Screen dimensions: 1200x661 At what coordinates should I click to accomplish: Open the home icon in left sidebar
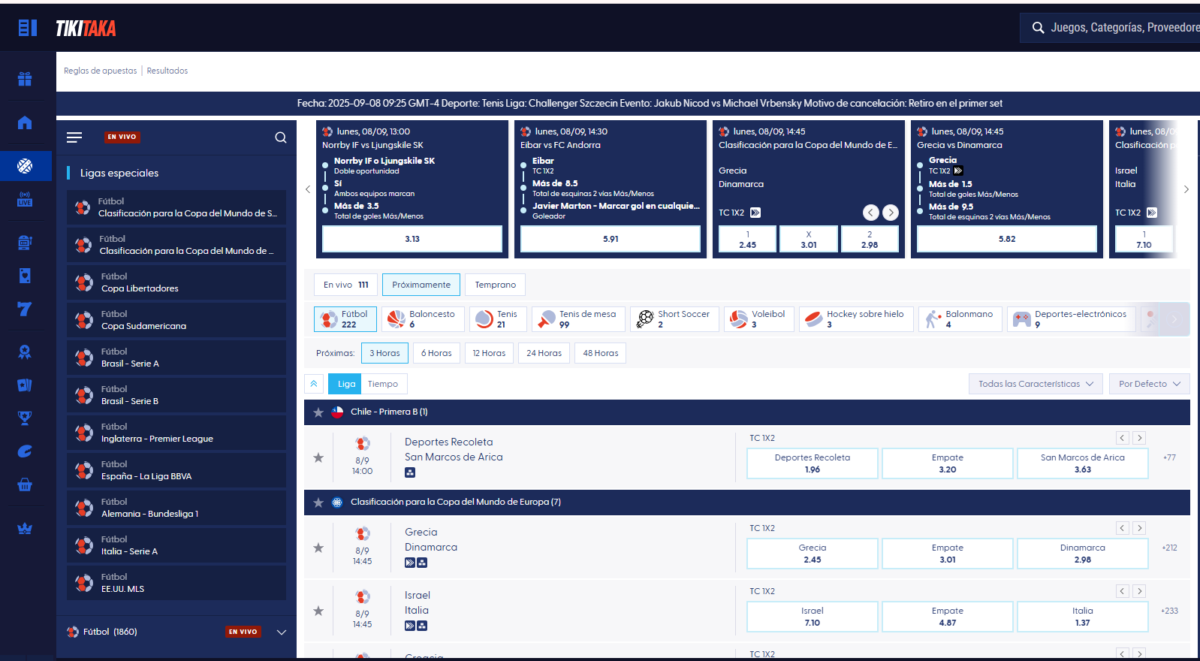click(x=25, y=122)
